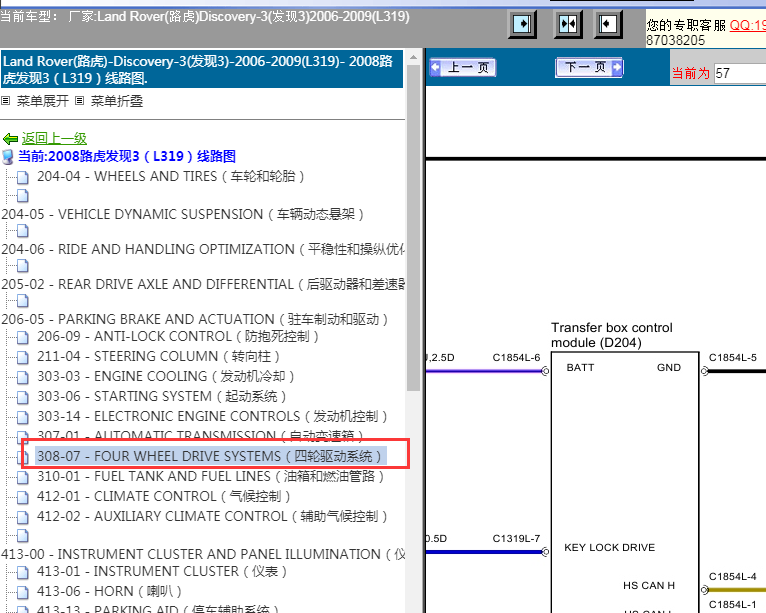
Task: Click the 当前:2008路虎发现3（L319）线路图 heading
Action: pyautogui.click(x=127, y=156)
